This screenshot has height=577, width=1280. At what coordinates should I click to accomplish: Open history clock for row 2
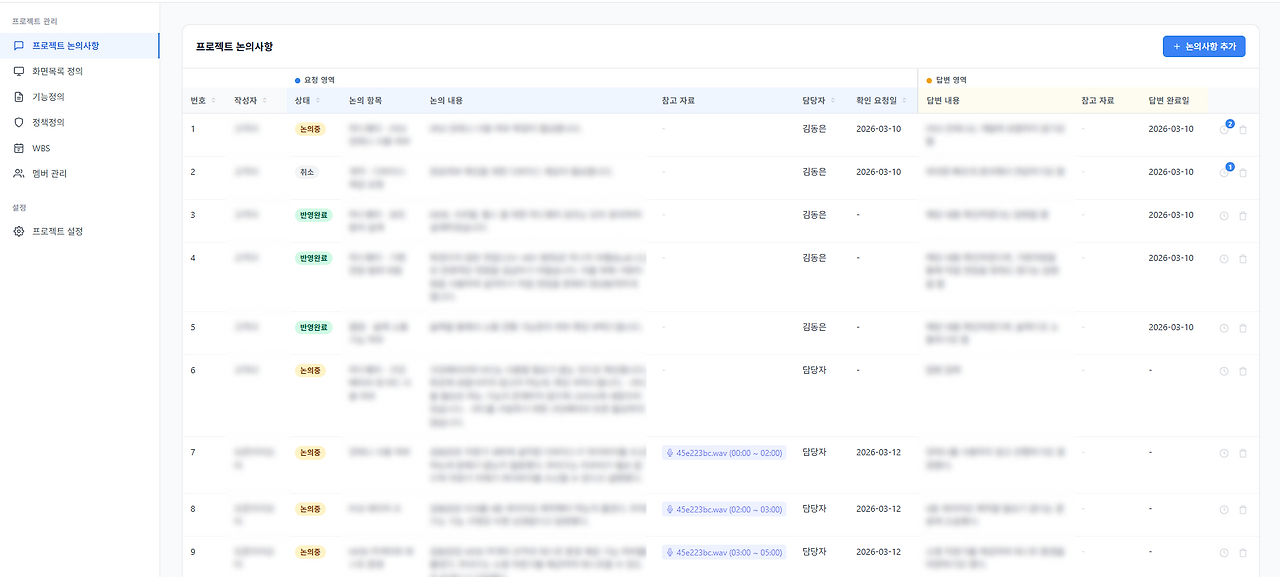pos(1224,172)
